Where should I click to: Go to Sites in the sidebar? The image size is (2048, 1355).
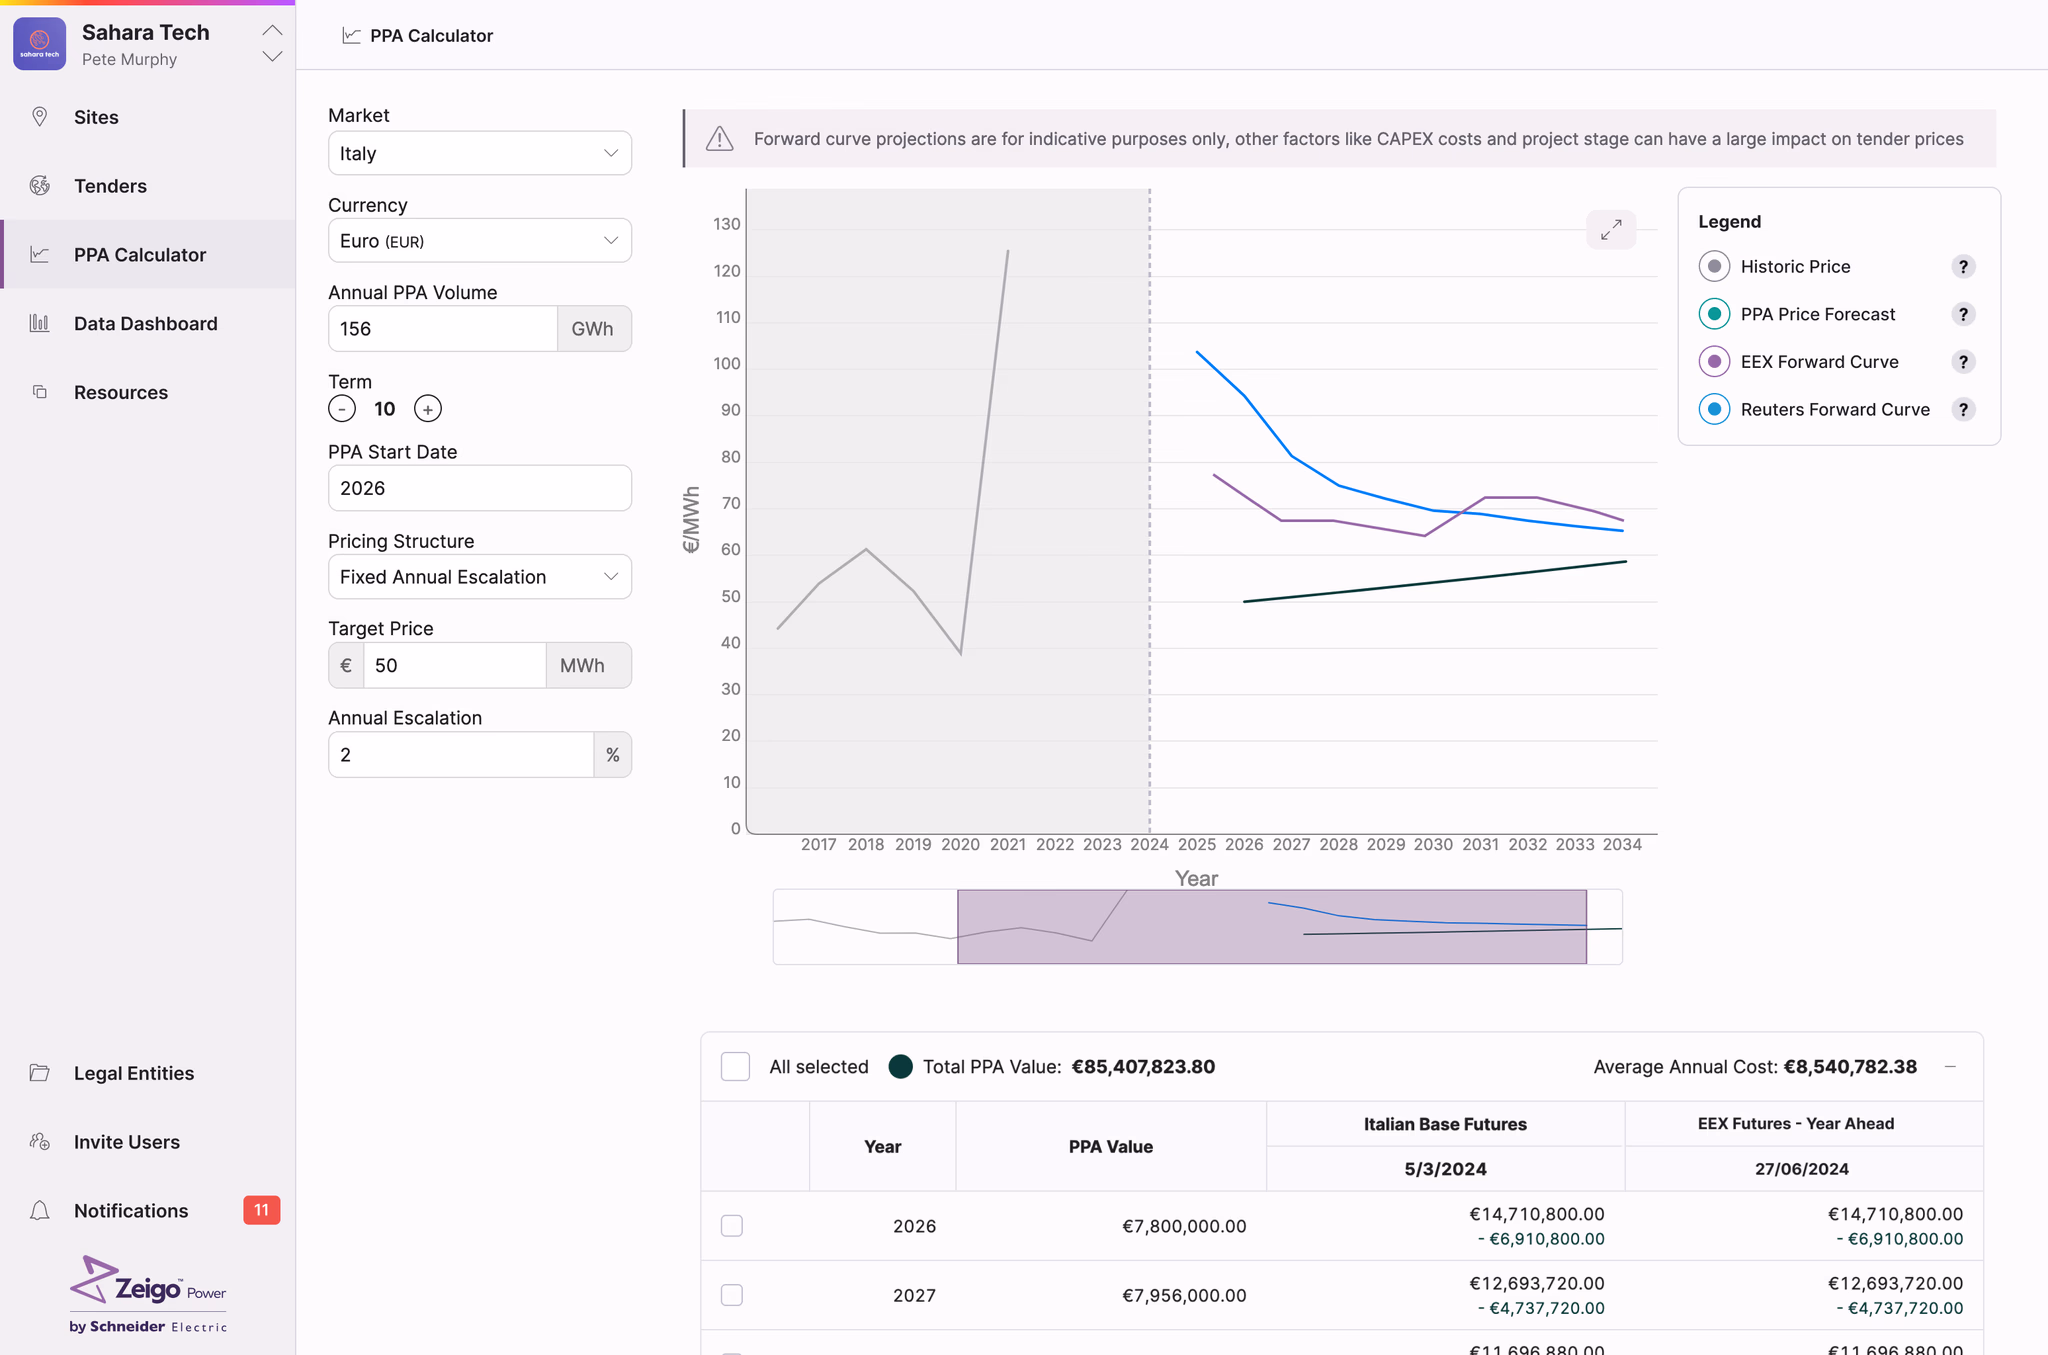[x=148, y=117]
